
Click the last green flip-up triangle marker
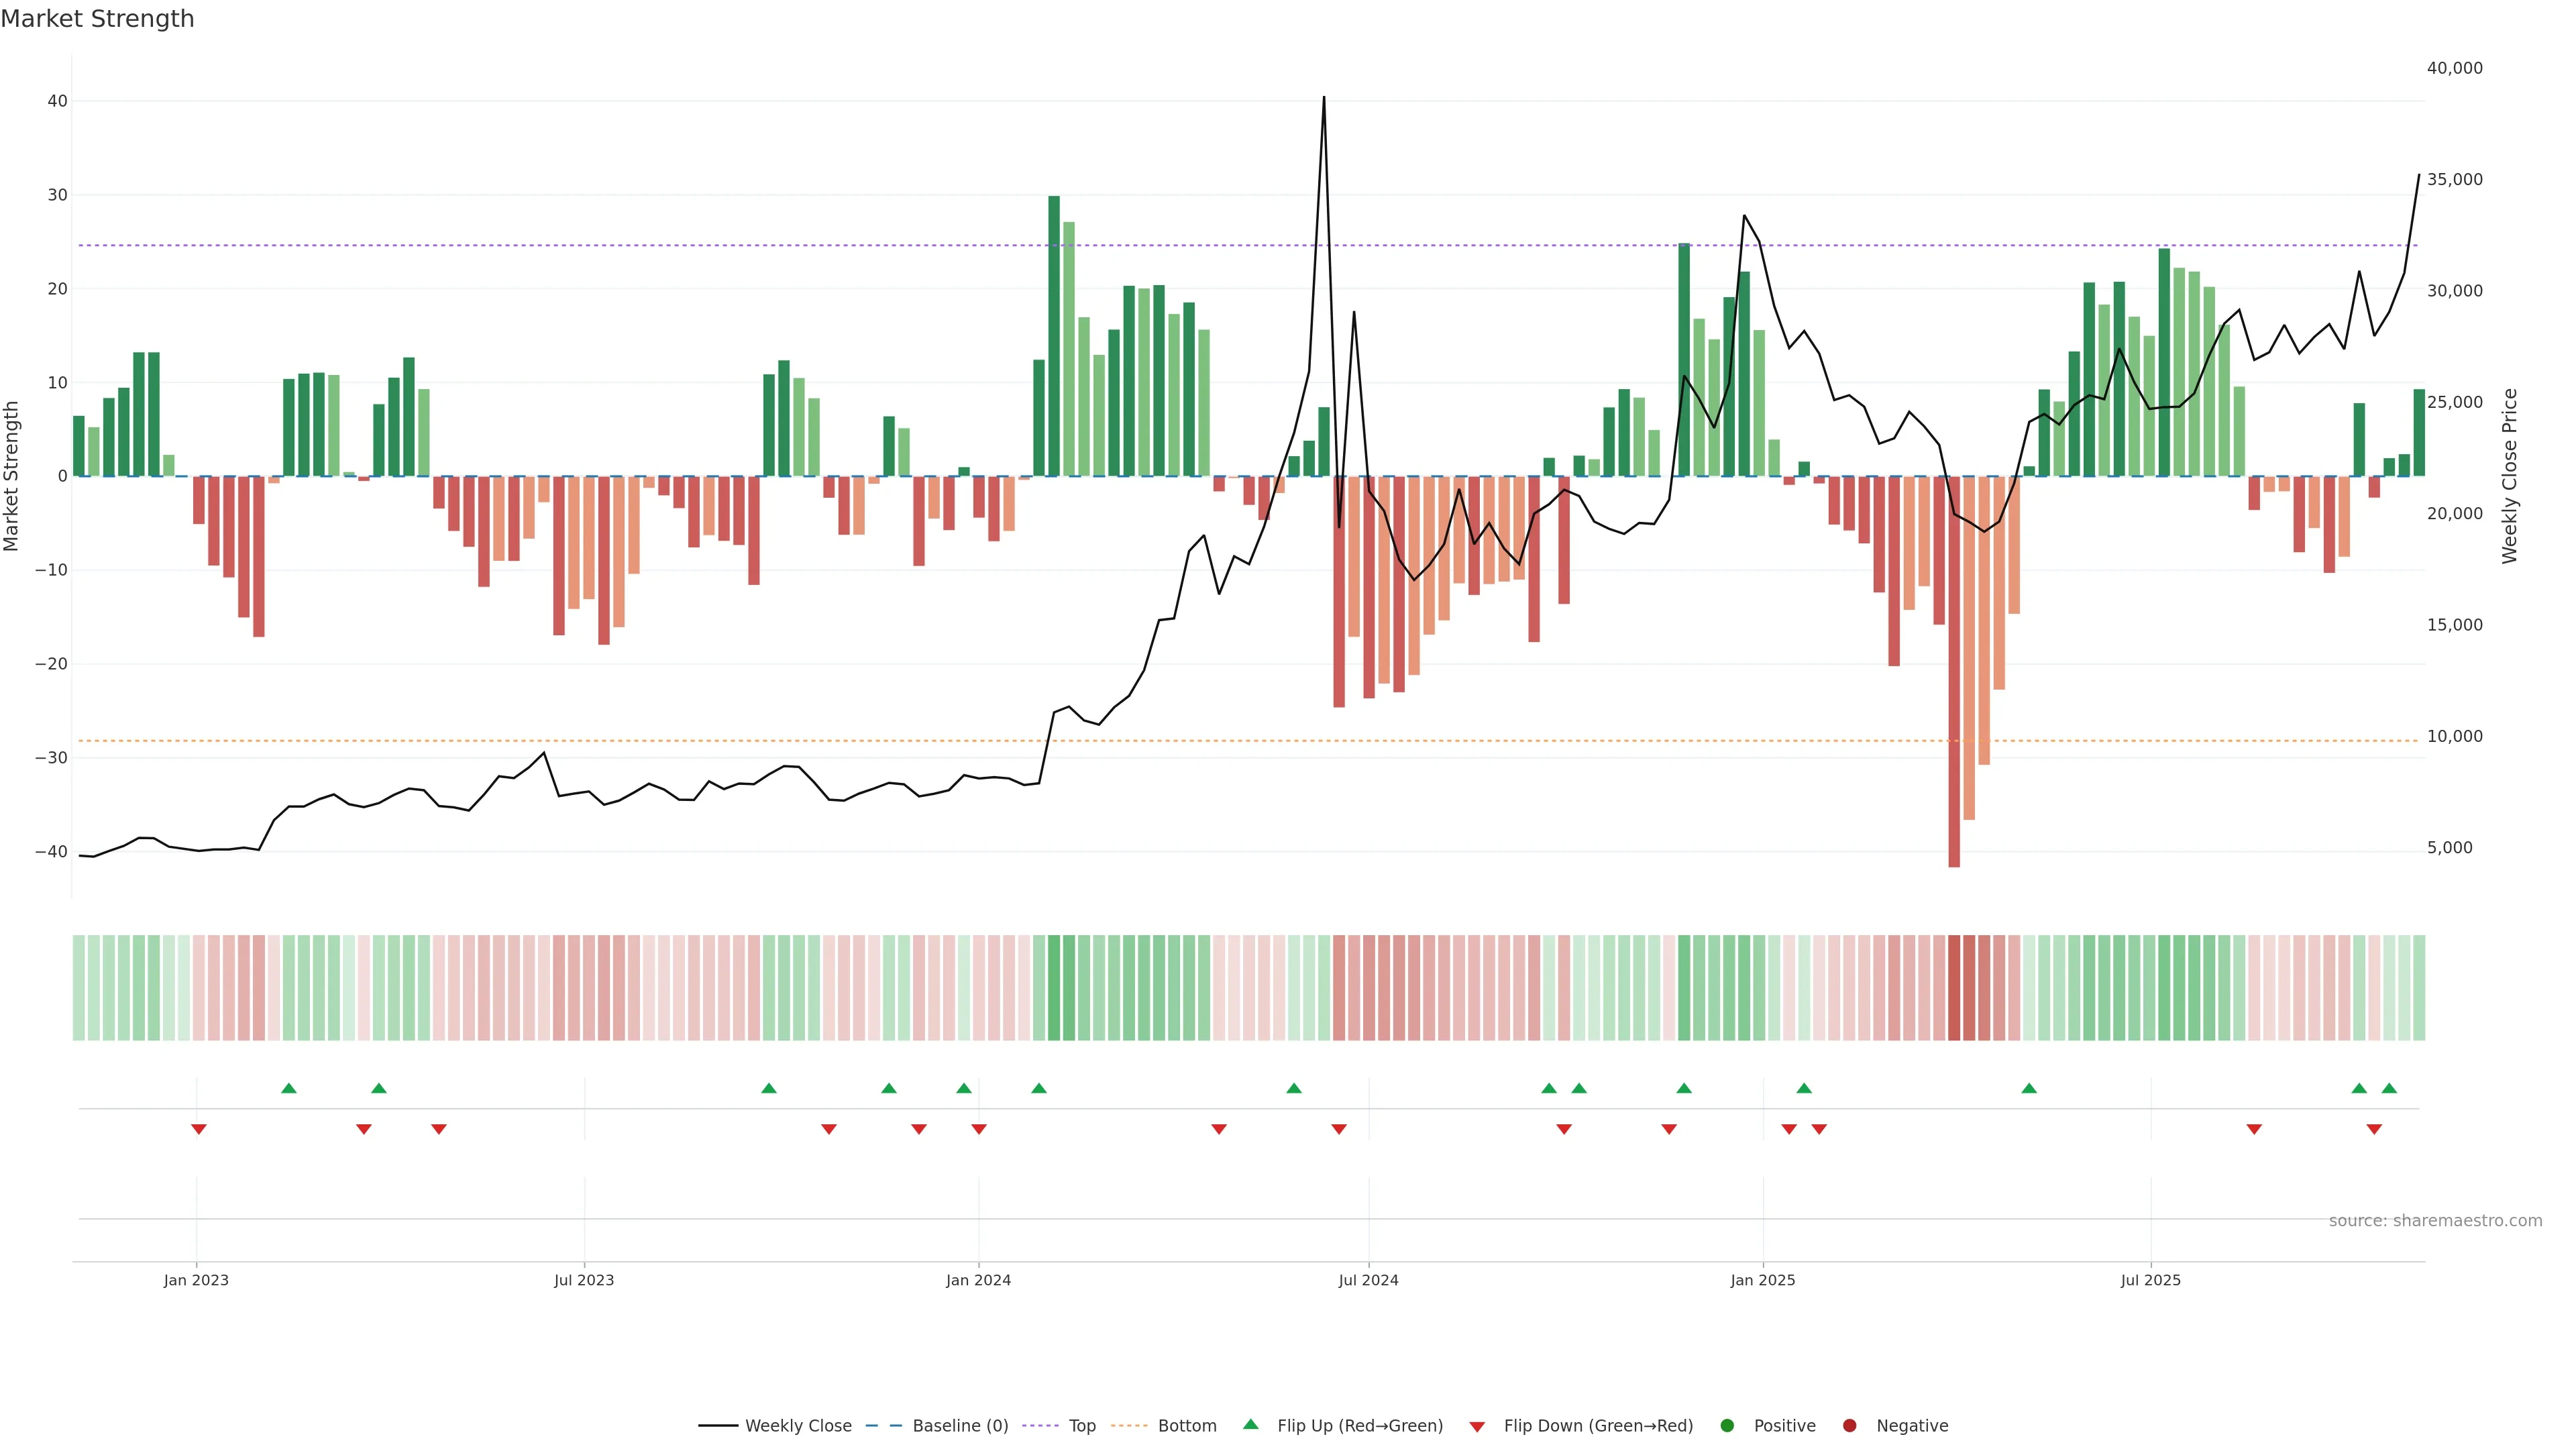(2389, 1088)
